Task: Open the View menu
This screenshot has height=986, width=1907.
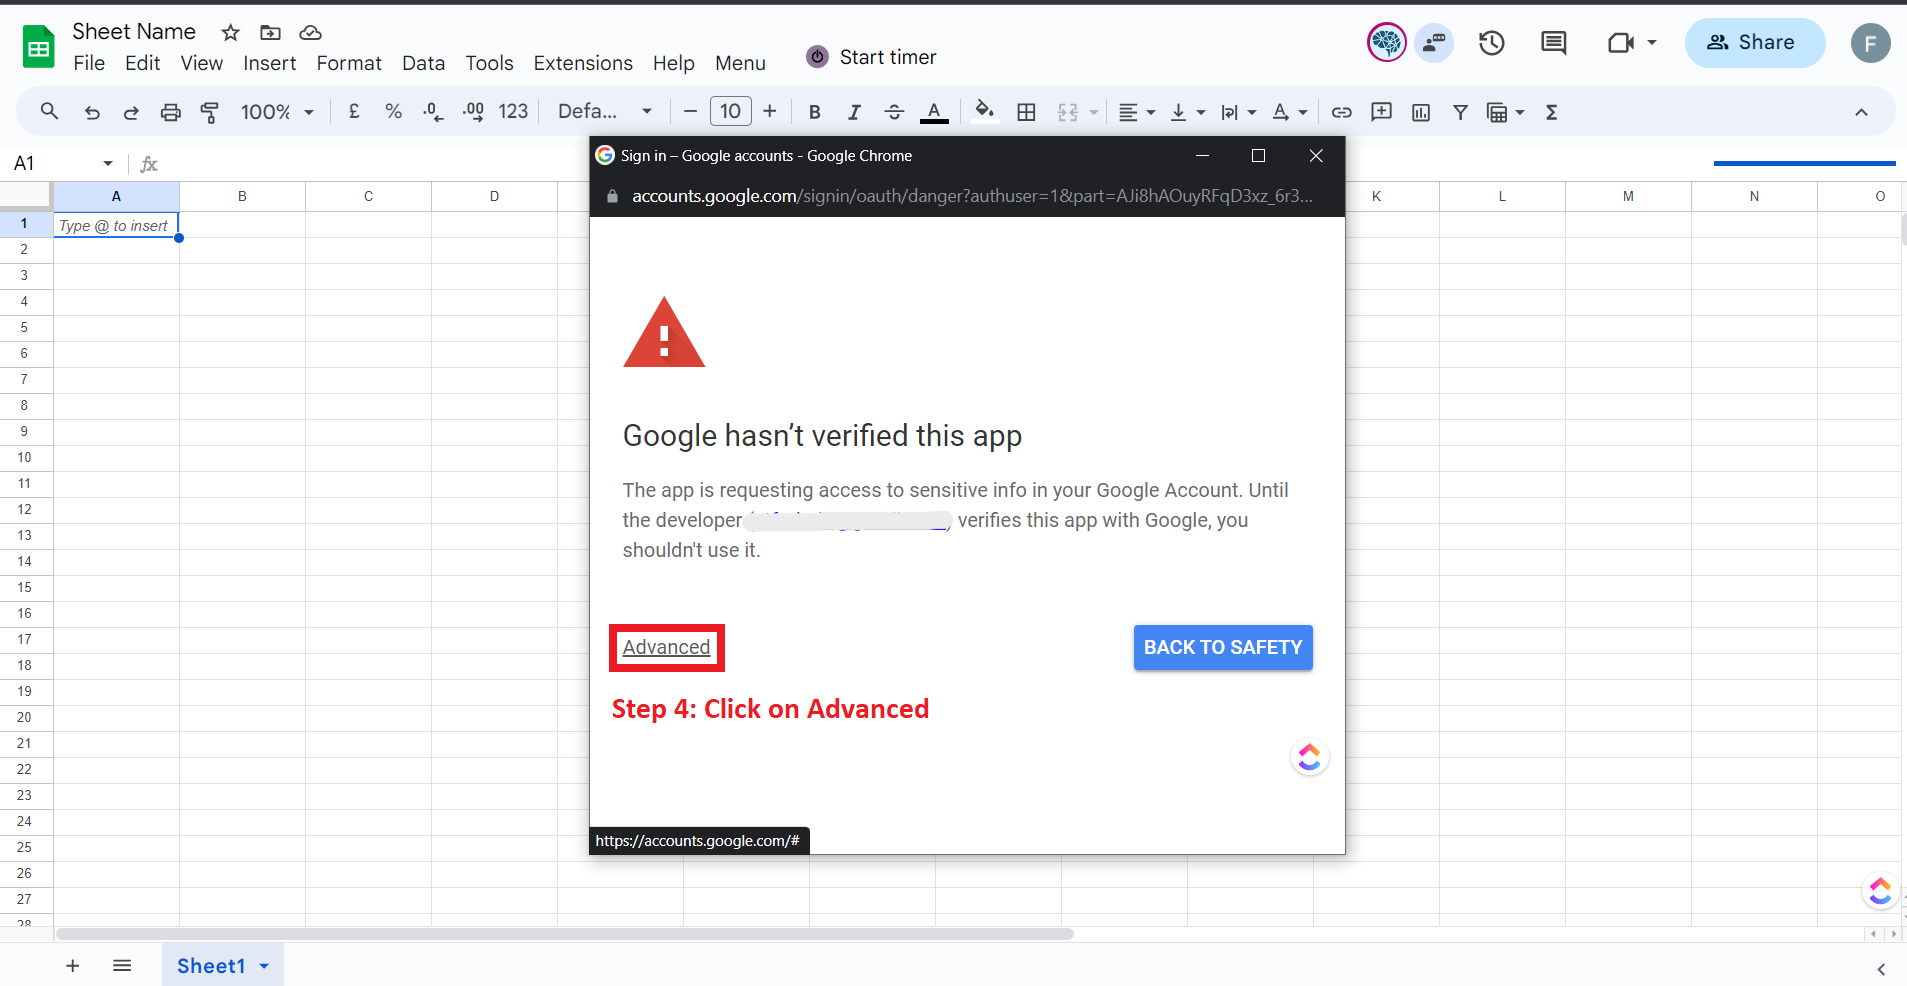Action: point(201,63)
